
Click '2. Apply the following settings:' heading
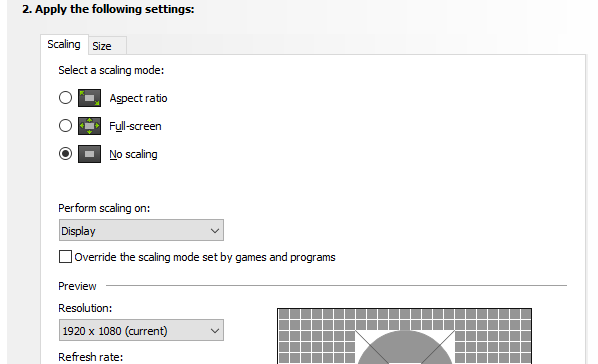click(108, 9)
